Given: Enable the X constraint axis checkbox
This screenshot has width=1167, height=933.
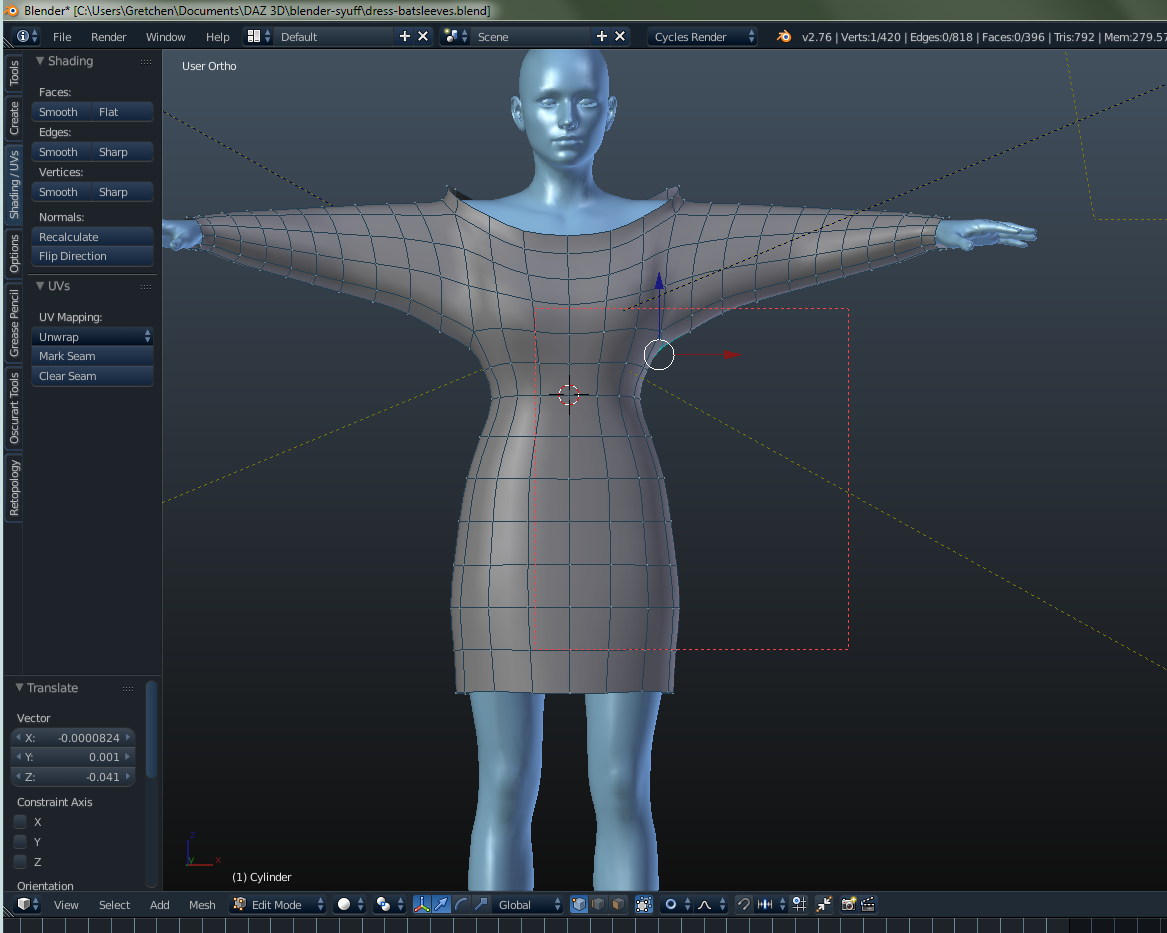Looking at the screenshot, I should pyautogui.click(x=20, y=822).
